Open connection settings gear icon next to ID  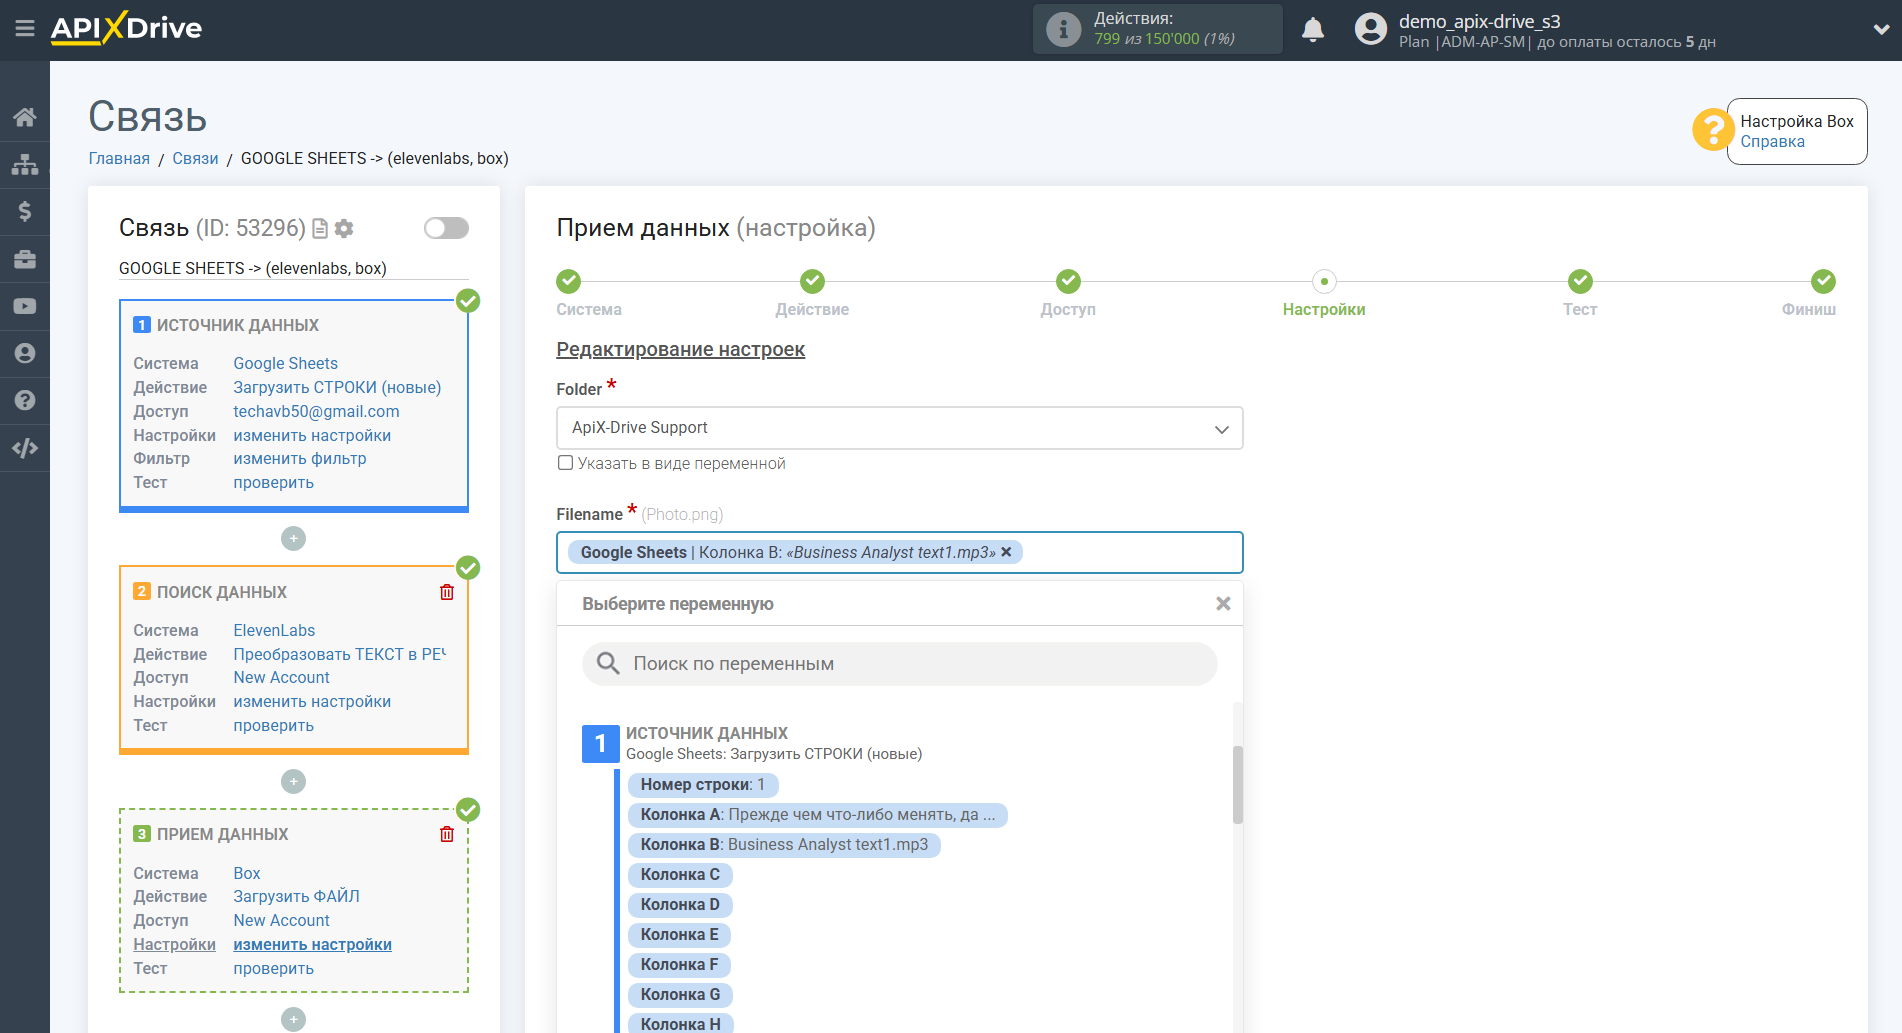click(x=344, y=229)
